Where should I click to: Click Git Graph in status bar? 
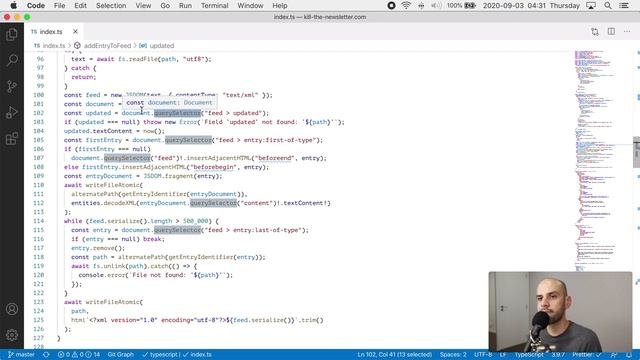pyautogui.click(x=120, y=355)
